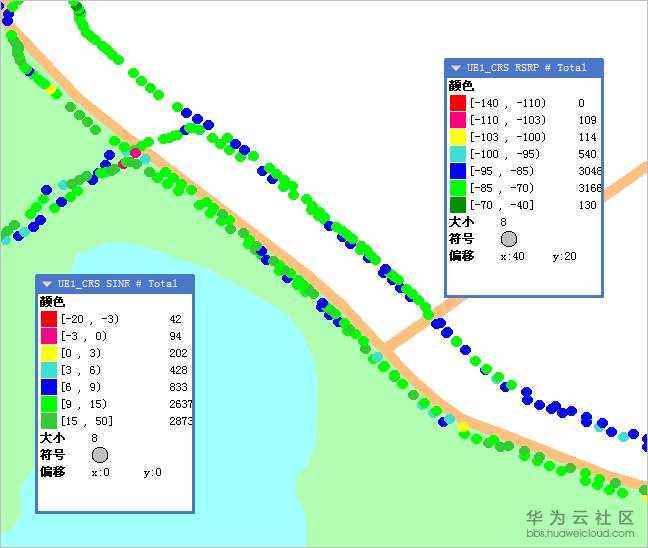Click the RSRP red [-140, -110) swatch
Image resolution: width=648 pixels, height=548 pixels.
click(x=458, y=103)
